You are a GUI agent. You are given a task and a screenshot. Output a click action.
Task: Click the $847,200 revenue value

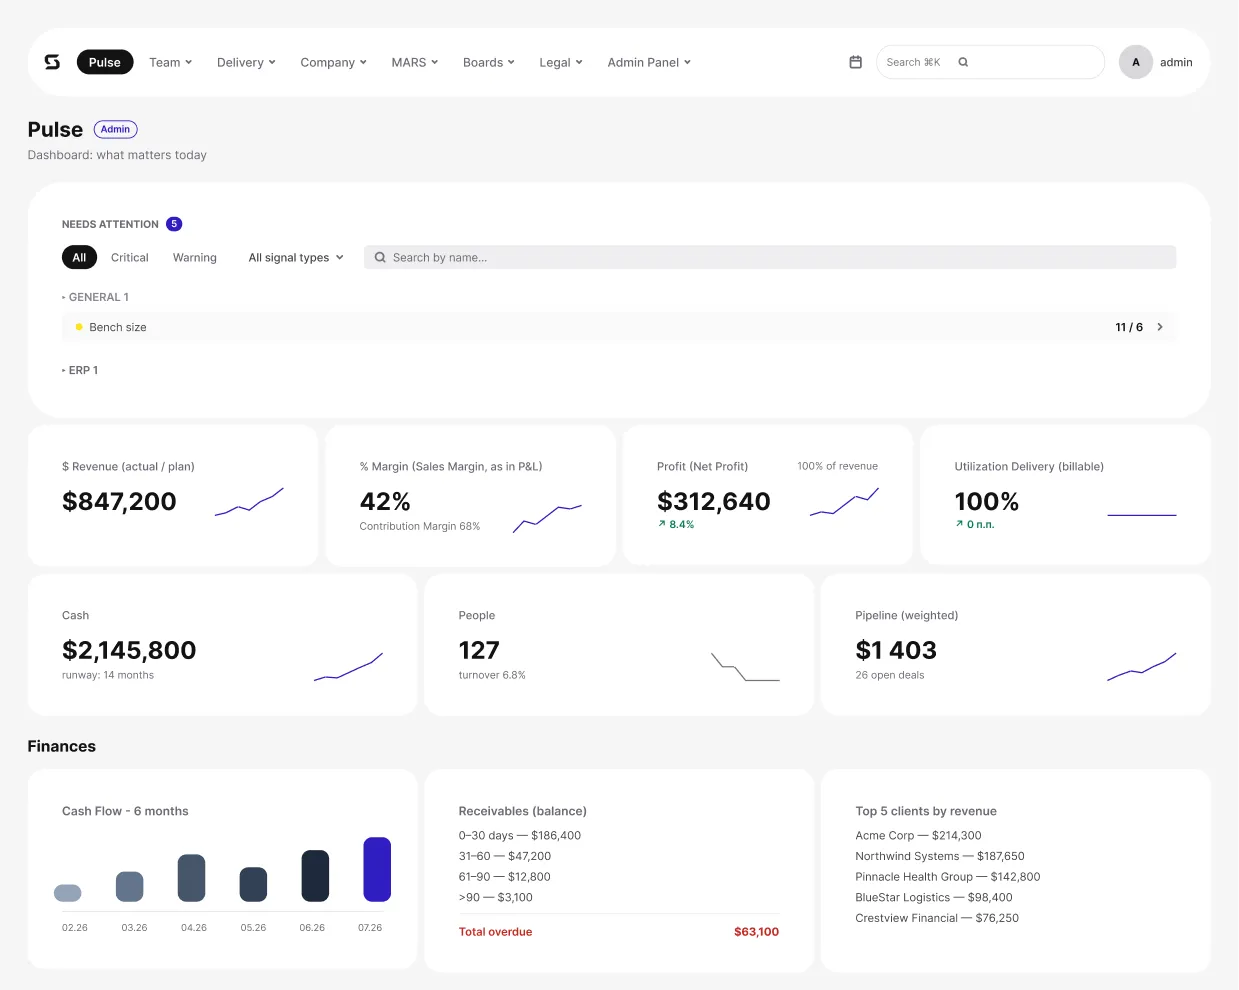coord(119,502)
